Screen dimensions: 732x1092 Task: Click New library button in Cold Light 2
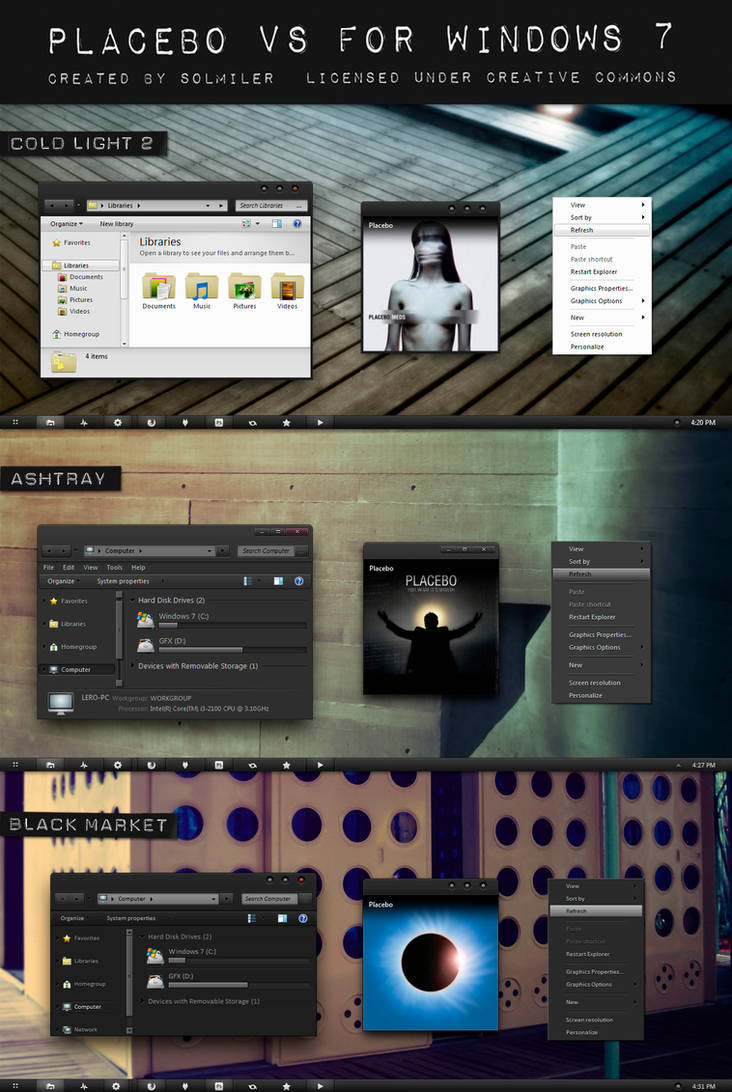click(116, 224)
